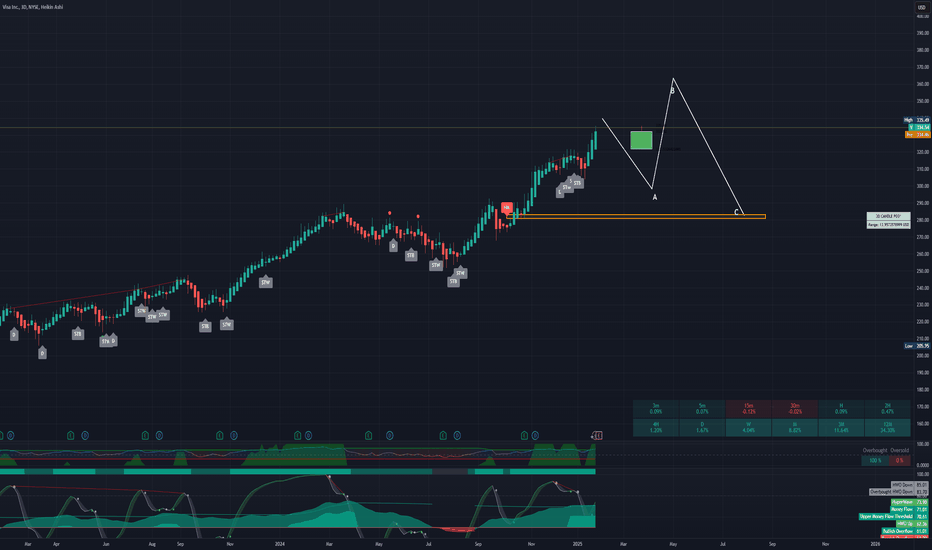Screen dimensions: 932x550
Task: Select the red HH signal label
Action: point(506,208)
